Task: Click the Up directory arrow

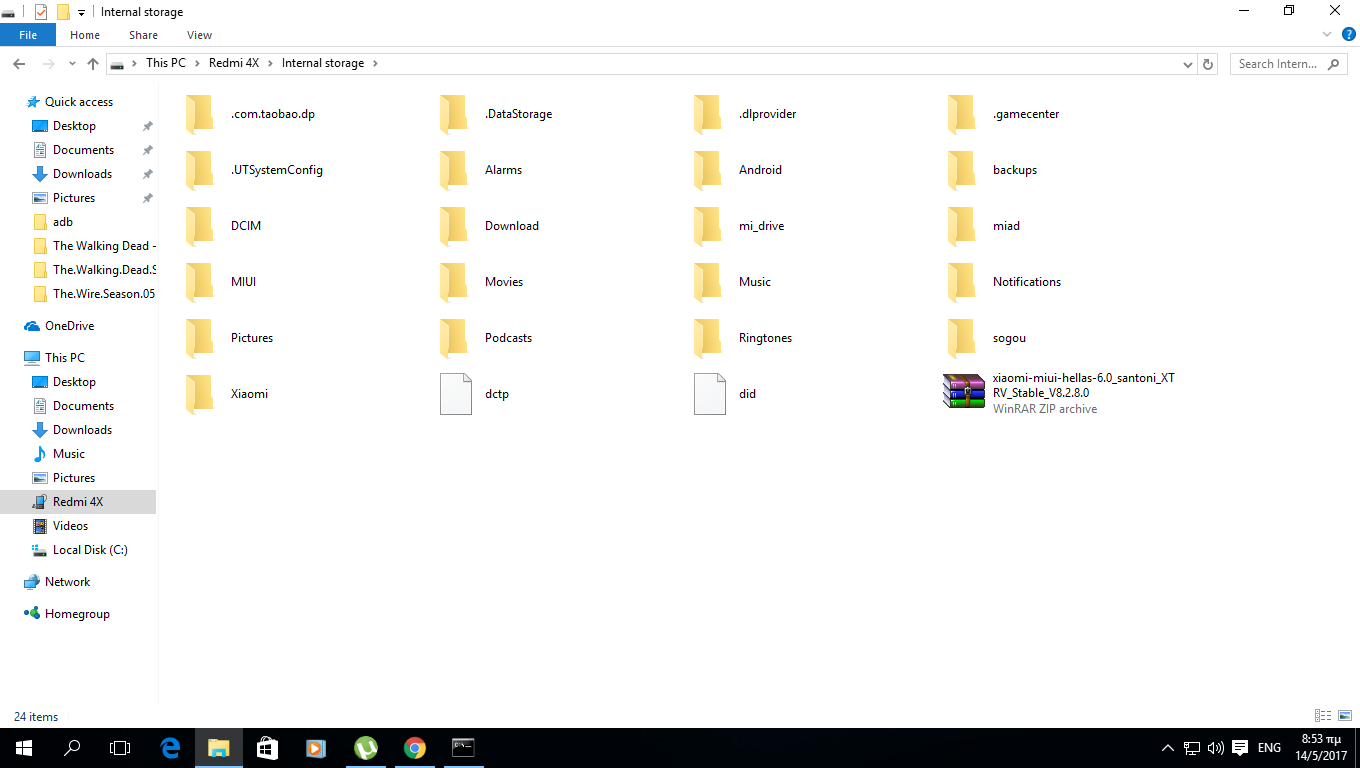Action: click(93, 64)
